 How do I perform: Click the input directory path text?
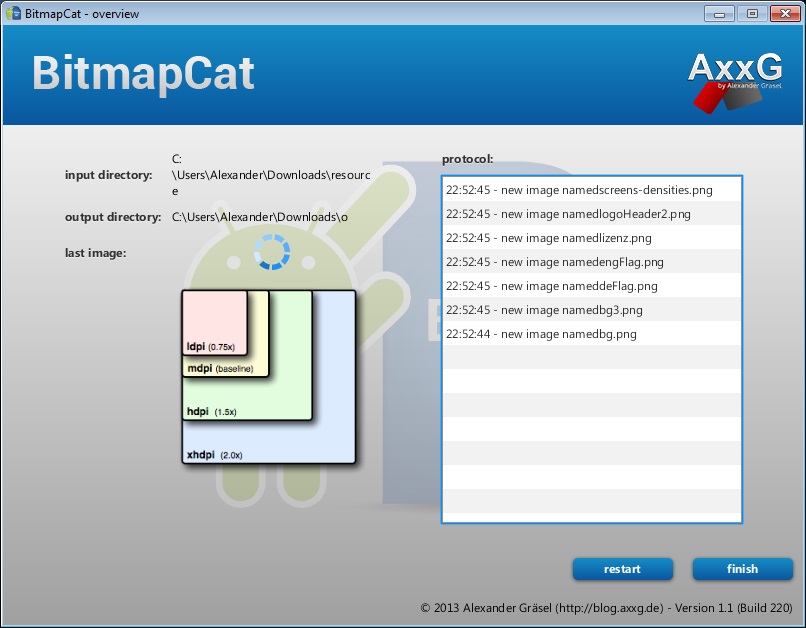pos(271,175)
